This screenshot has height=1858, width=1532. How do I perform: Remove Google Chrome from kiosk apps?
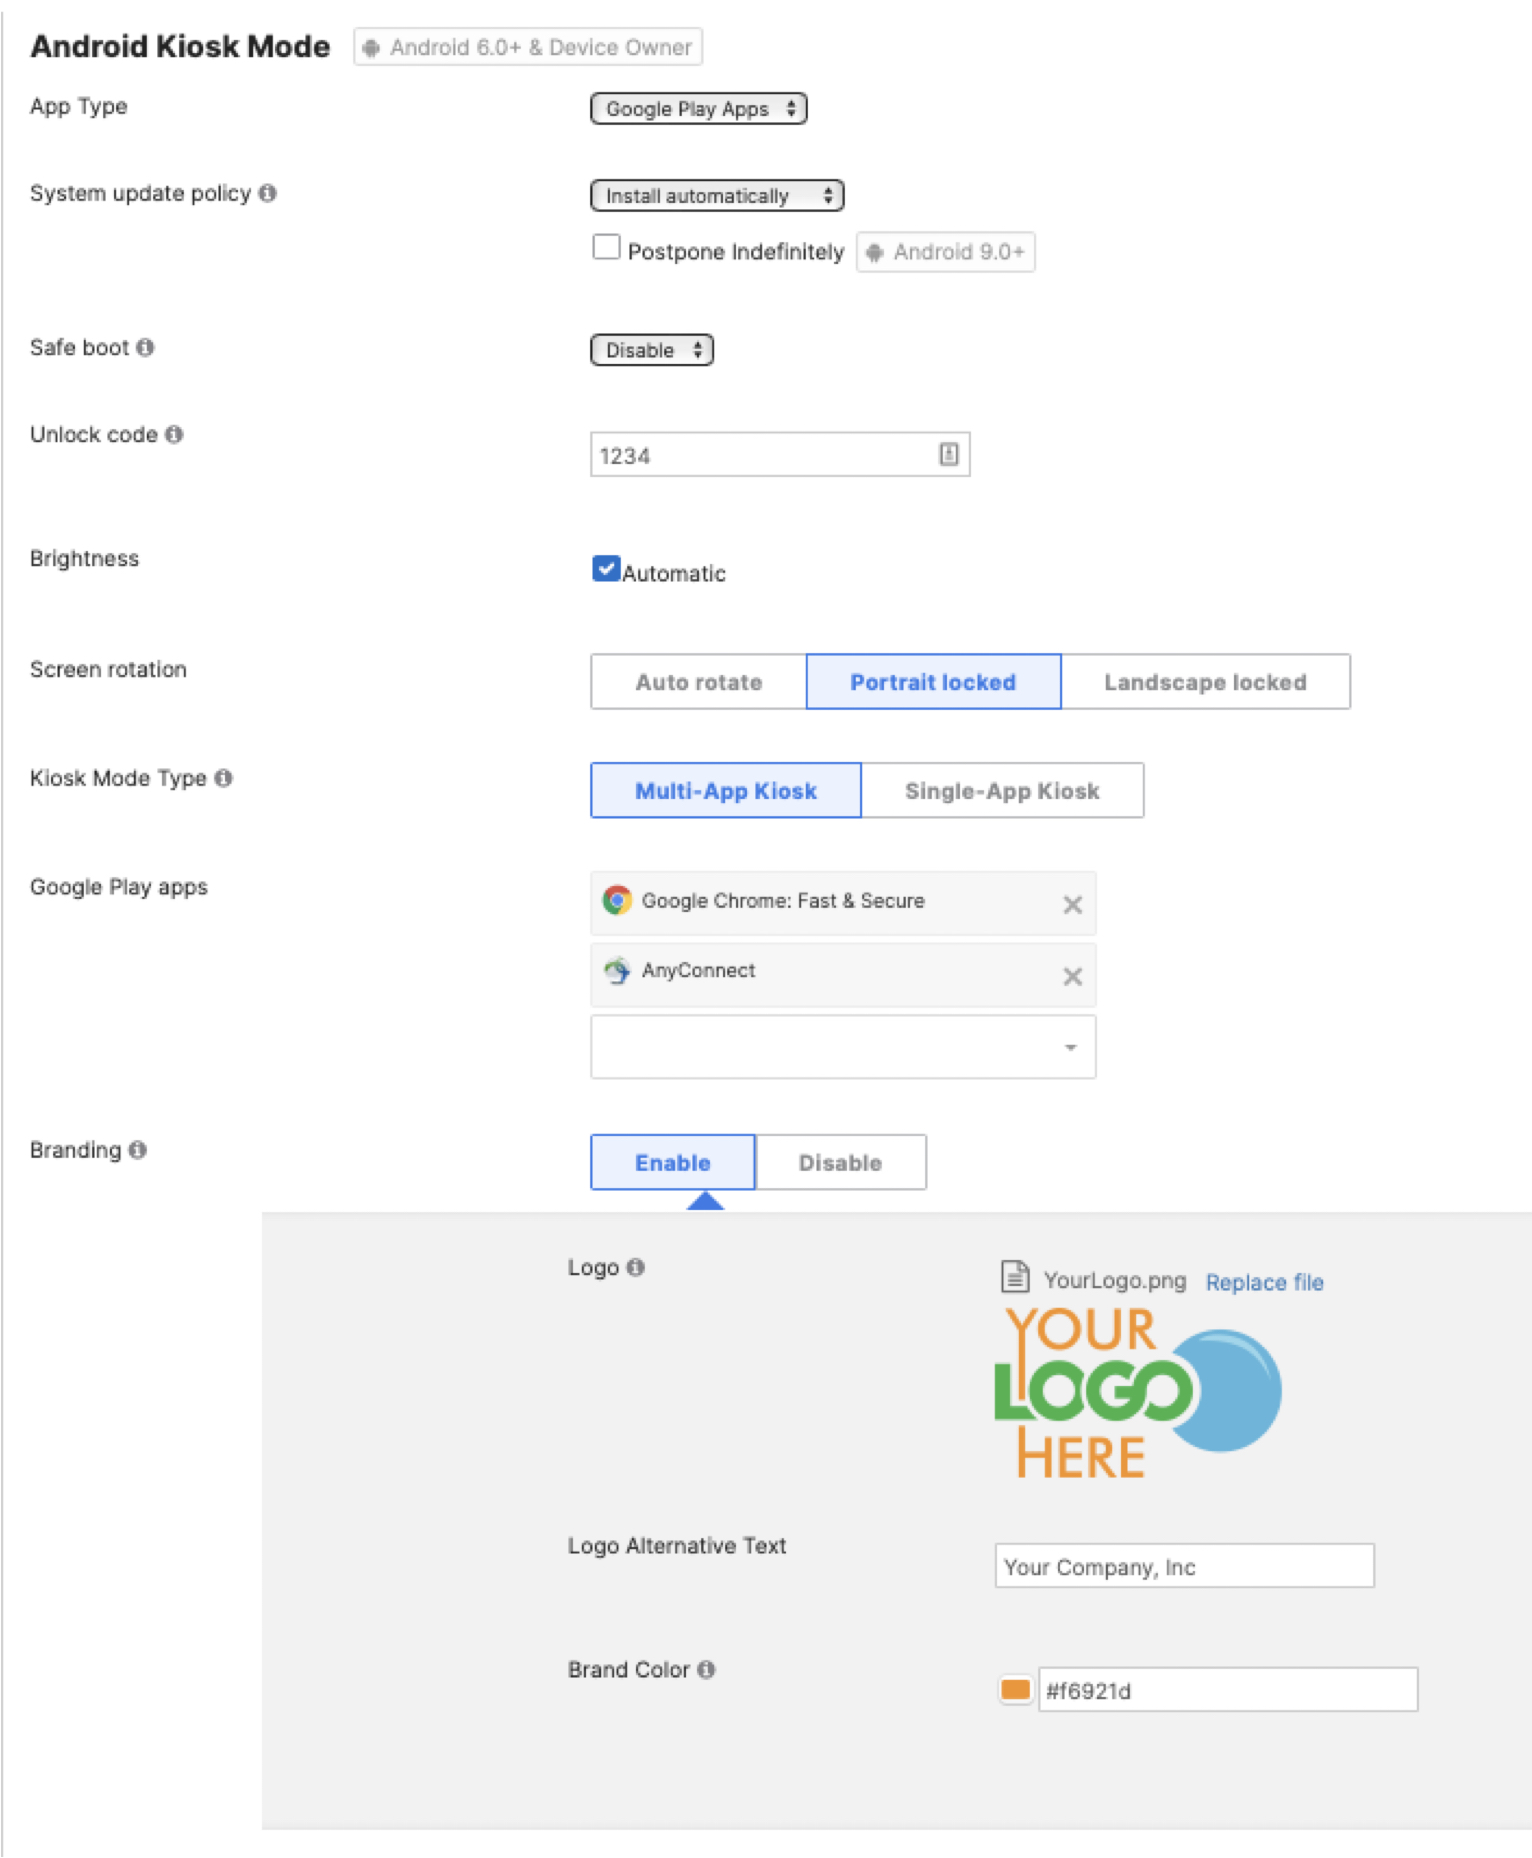(1072, 904)
